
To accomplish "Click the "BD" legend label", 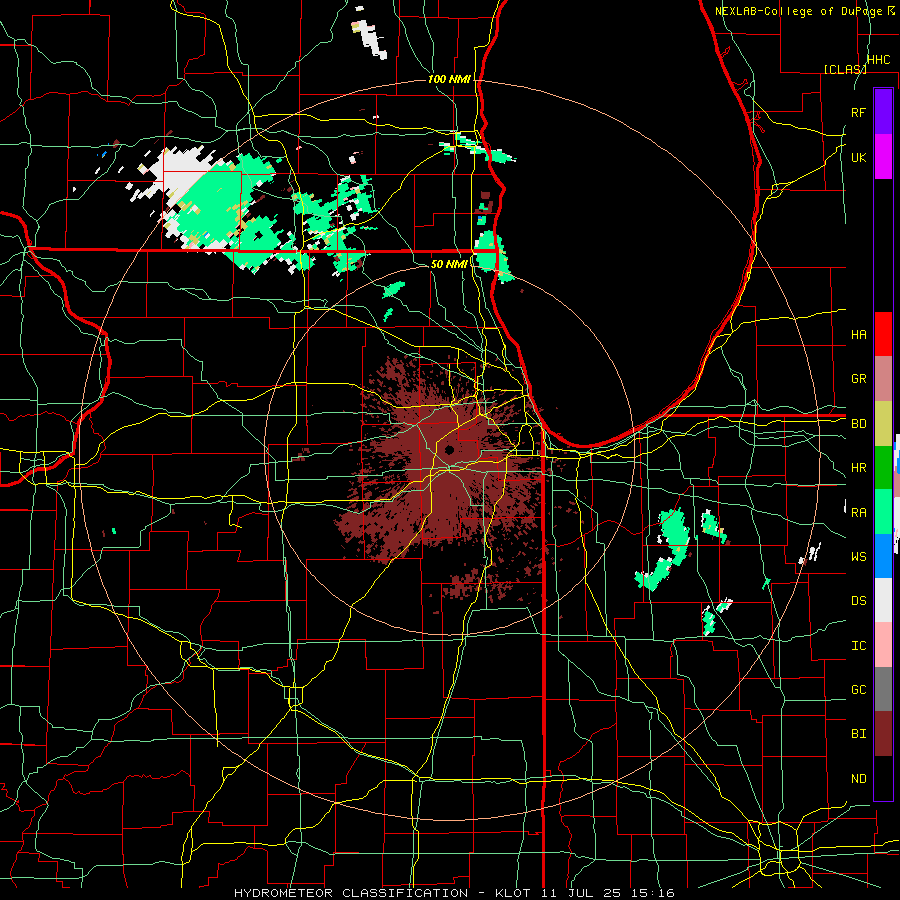I will (858, 424).
